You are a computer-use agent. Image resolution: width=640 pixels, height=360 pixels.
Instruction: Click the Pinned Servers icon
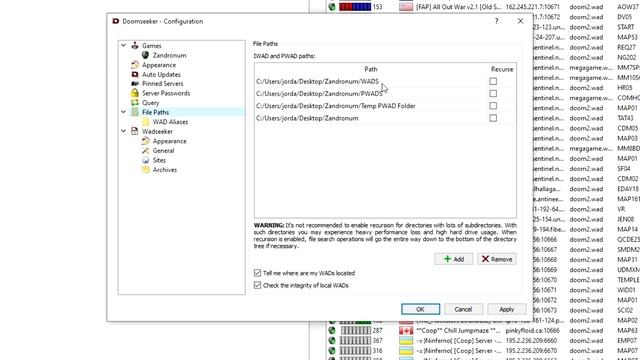click(135, 84)
